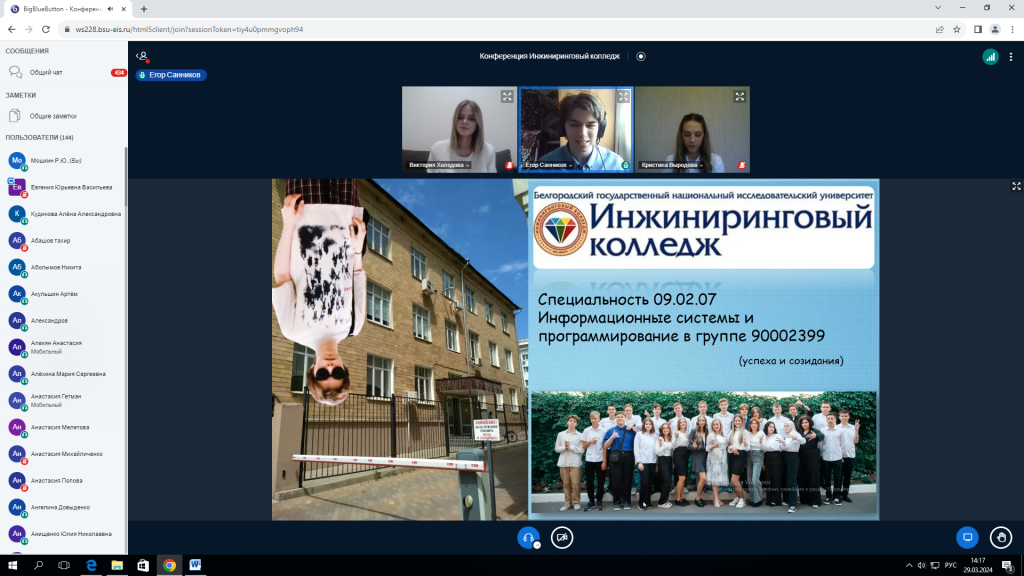
Task: Switch to Word on the taskbar
Action: 195,565
